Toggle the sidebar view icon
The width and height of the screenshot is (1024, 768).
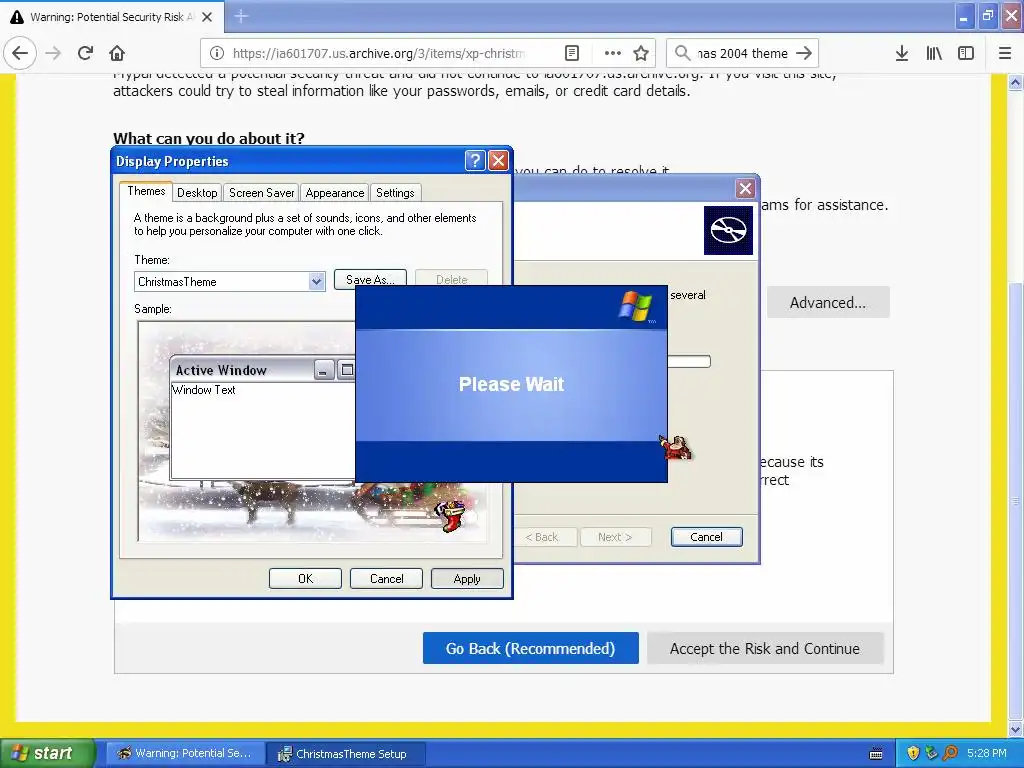point(966,53)
